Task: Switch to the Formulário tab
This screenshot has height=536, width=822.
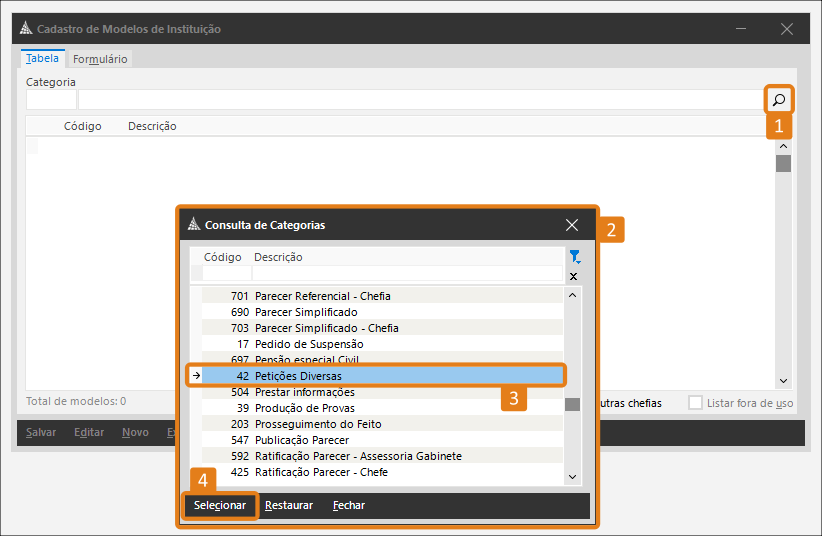Action: point(100,59)
